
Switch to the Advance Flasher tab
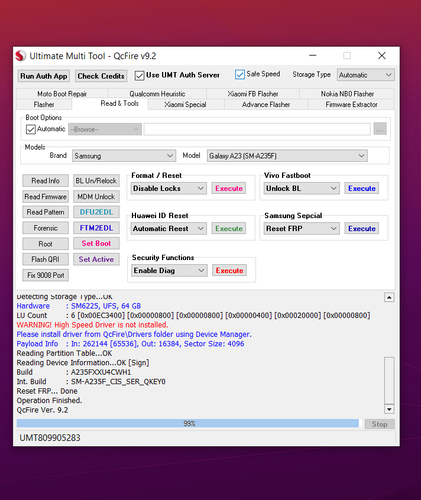266,104
